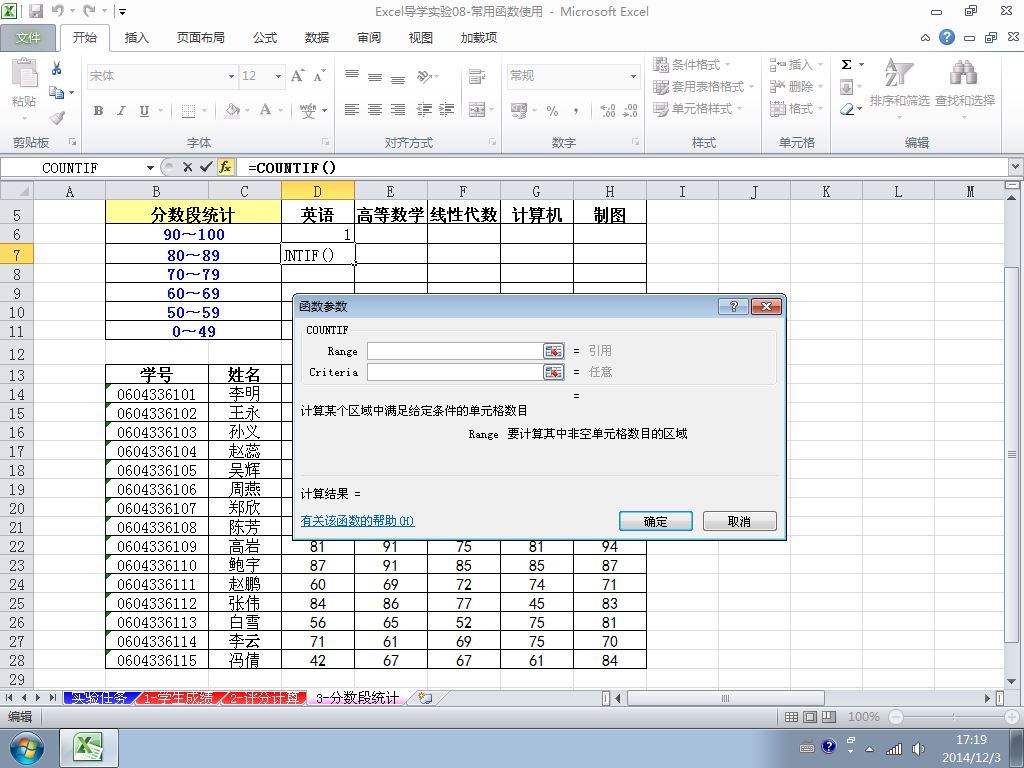The width and height of the screenshot is (1024, 768).
Task: Click the Range field collapse dialog icon
Action: [x=553, y=351]
